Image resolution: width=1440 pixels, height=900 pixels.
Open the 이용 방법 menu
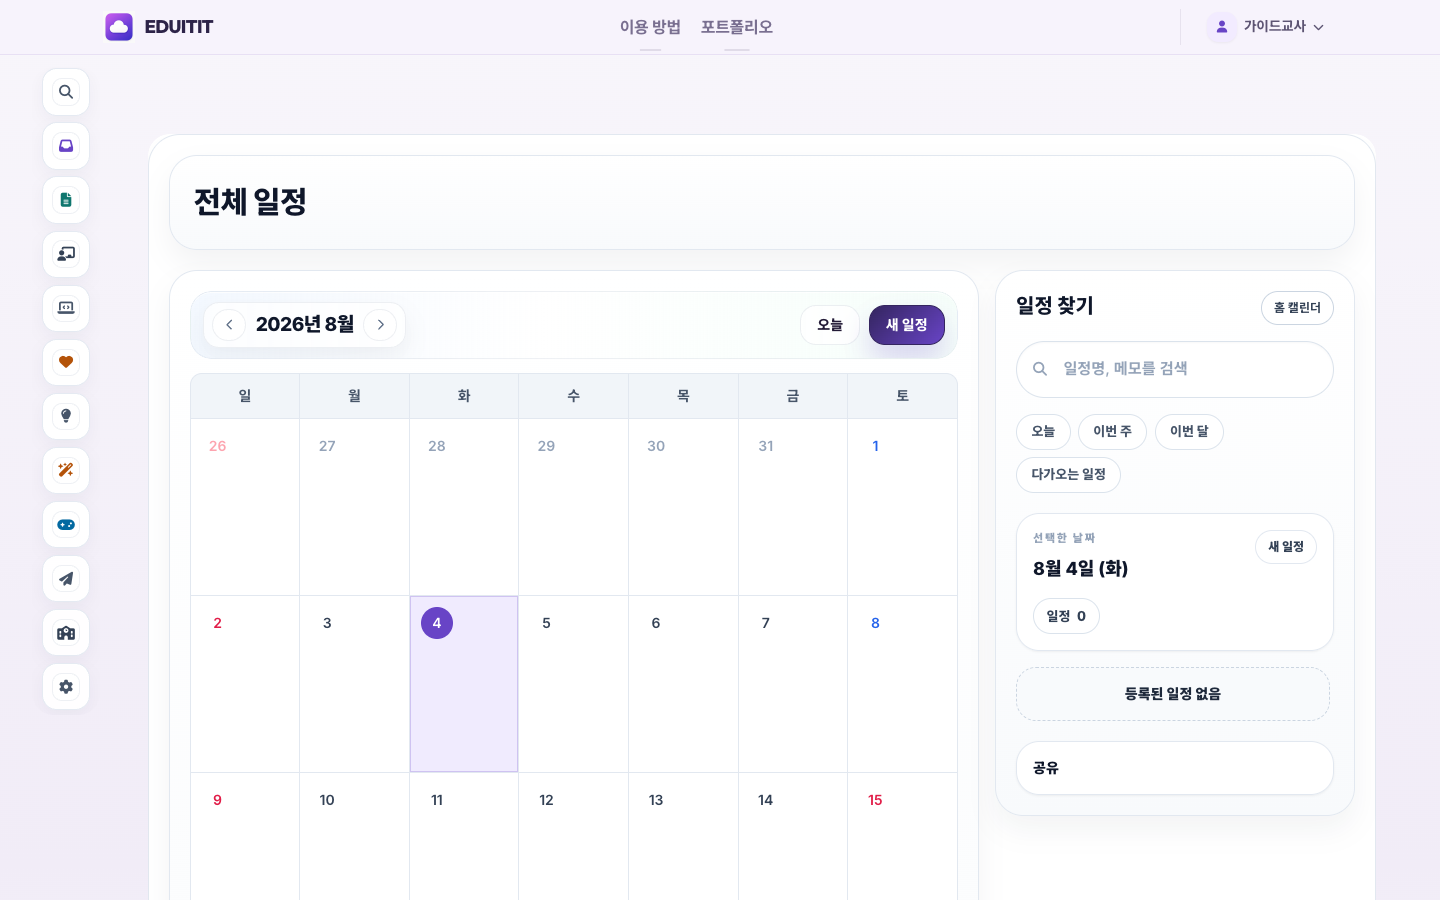point(650,27)
